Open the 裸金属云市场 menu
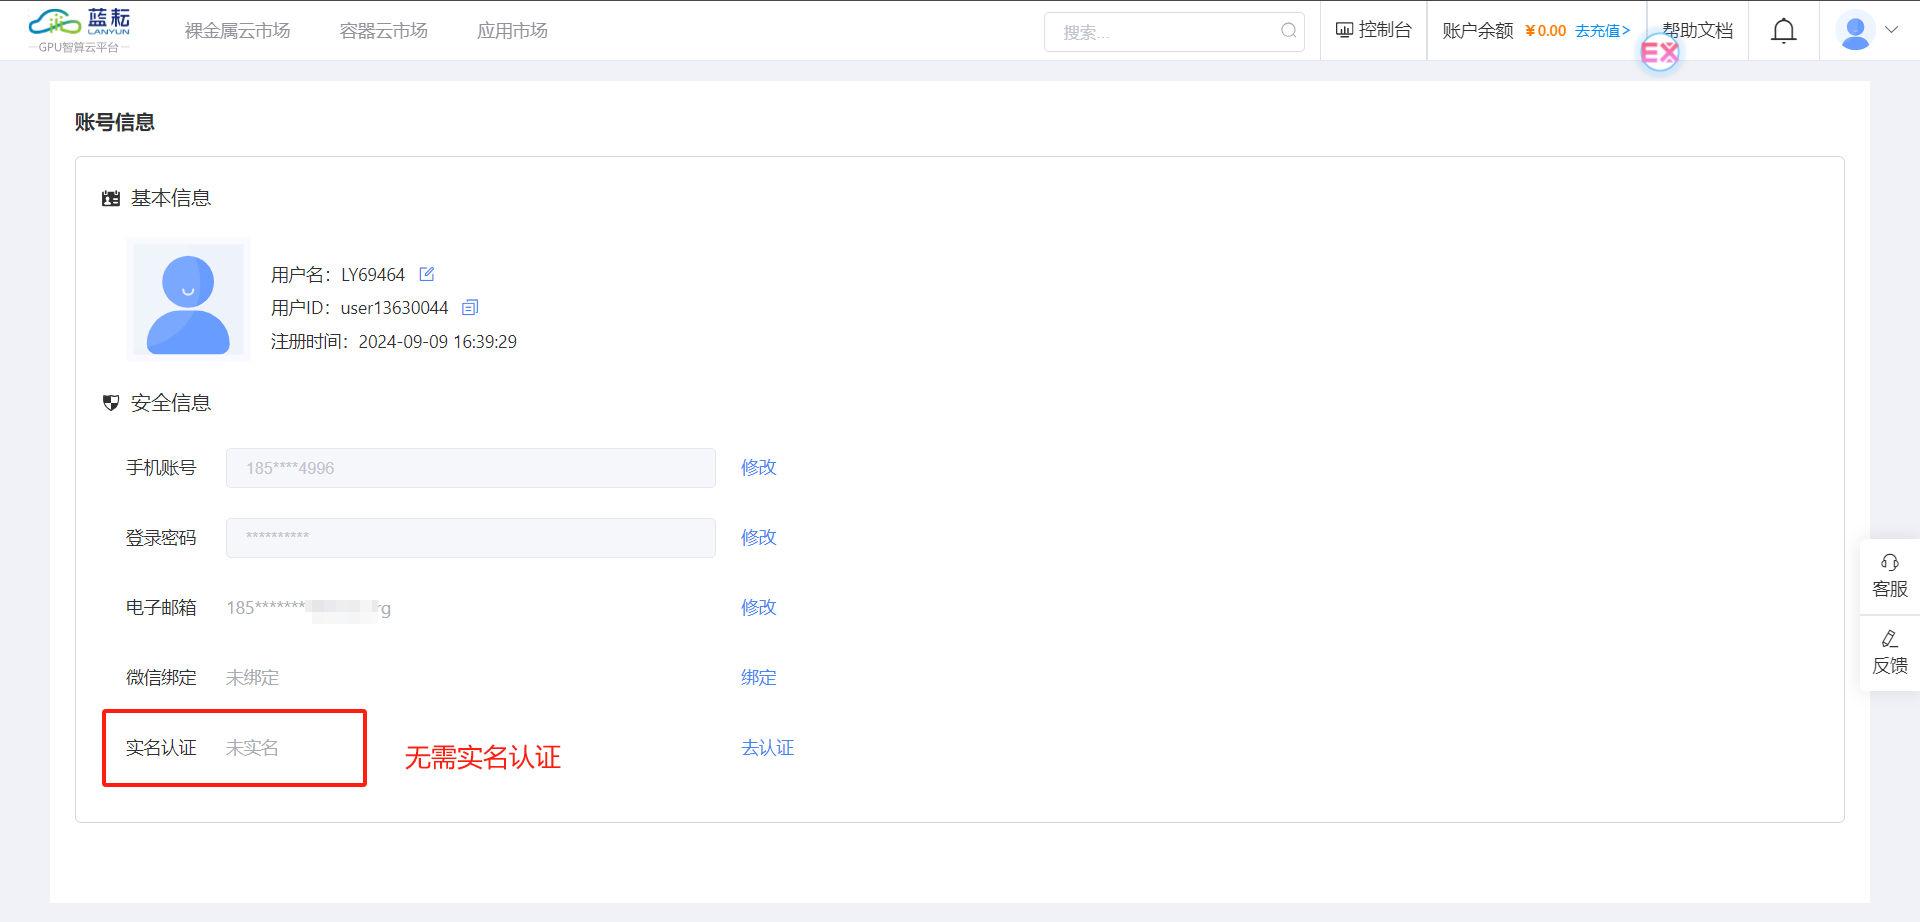Viewport: 1920px width, 922px height. 237,31
